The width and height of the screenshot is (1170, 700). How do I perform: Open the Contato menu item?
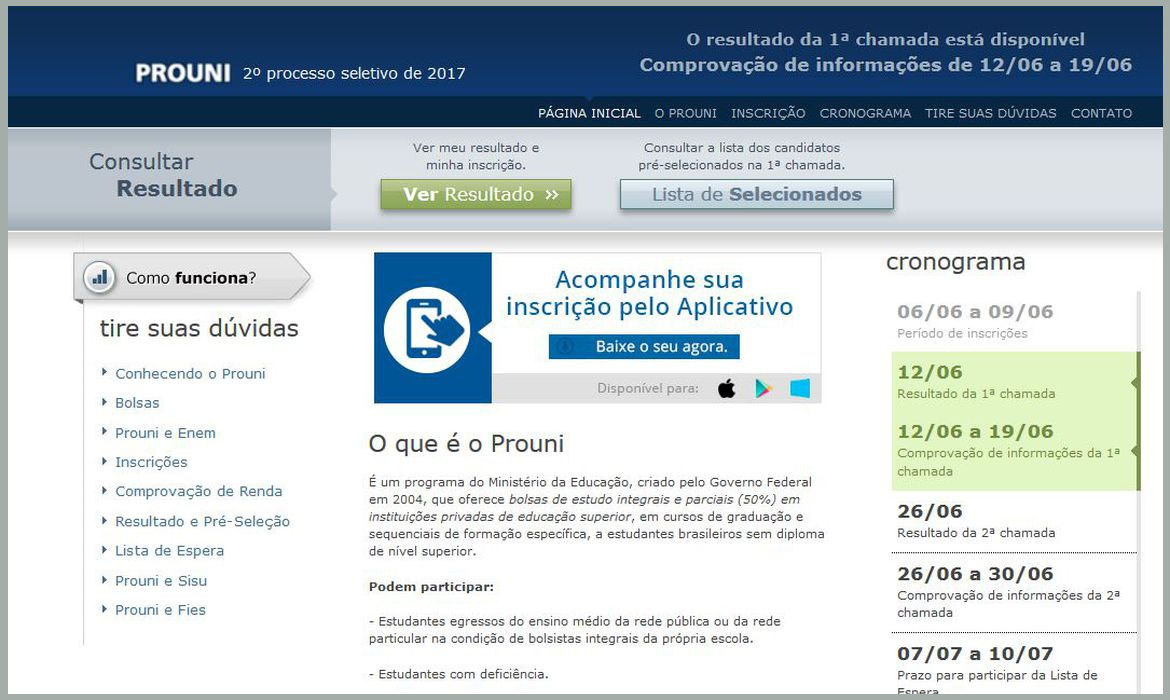pyautogui.click(x=1101, y=113)
